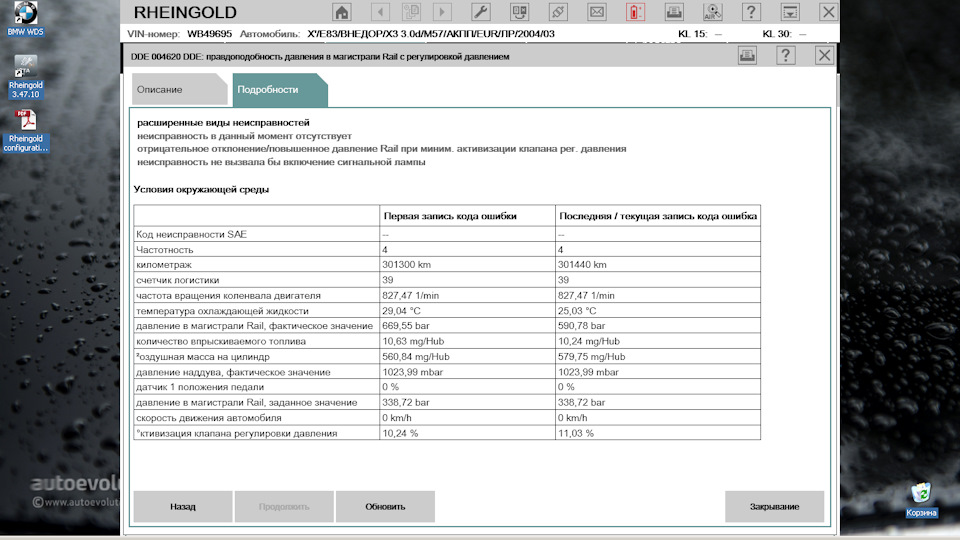This screenshot has width=960, height=540.
Task: Click the 11,03 % valve activation cell
Action: click(x=658, y=433)
